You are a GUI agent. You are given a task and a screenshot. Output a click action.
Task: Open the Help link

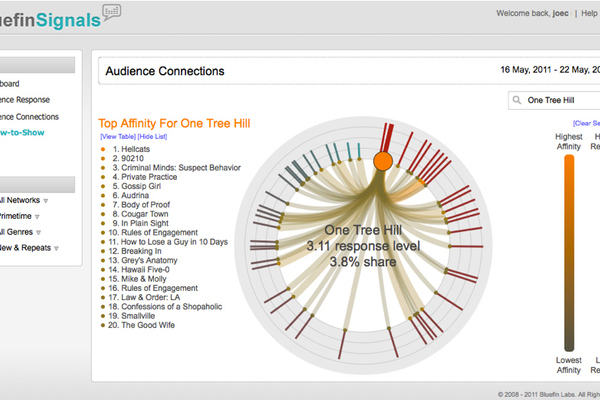click(589, 13)
